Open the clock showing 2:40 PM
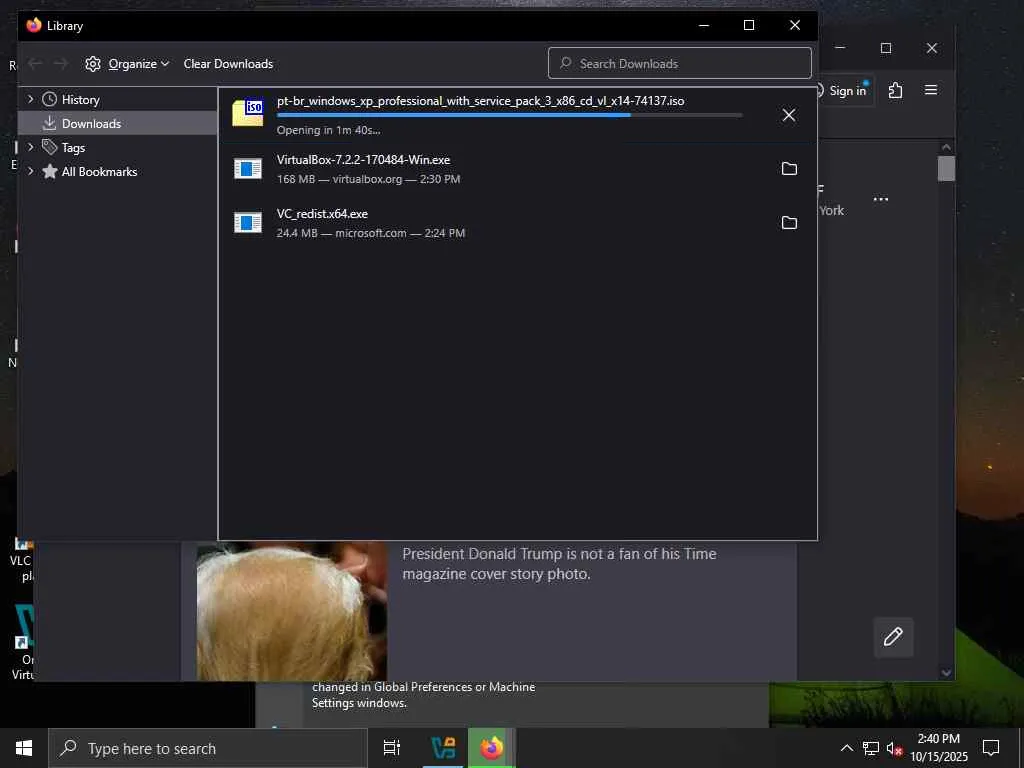 [x=939, y=748]
